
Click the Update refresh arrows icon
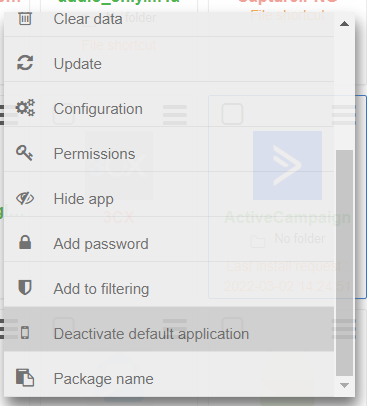(25, 63)
